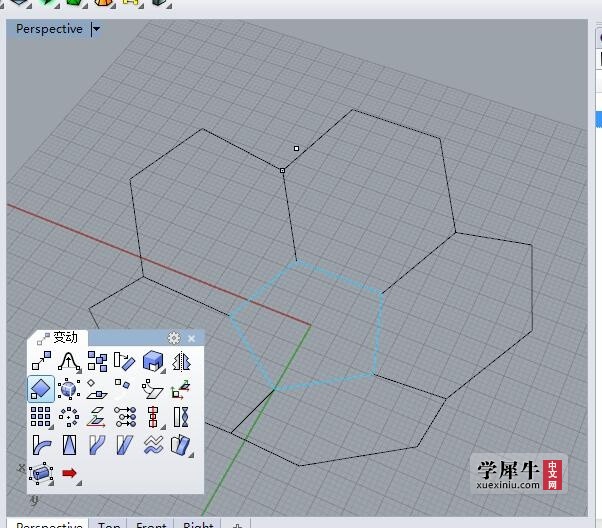Select the Flow along curve tool
This screenshot has height=528, width=602.
tap(97, 445)
